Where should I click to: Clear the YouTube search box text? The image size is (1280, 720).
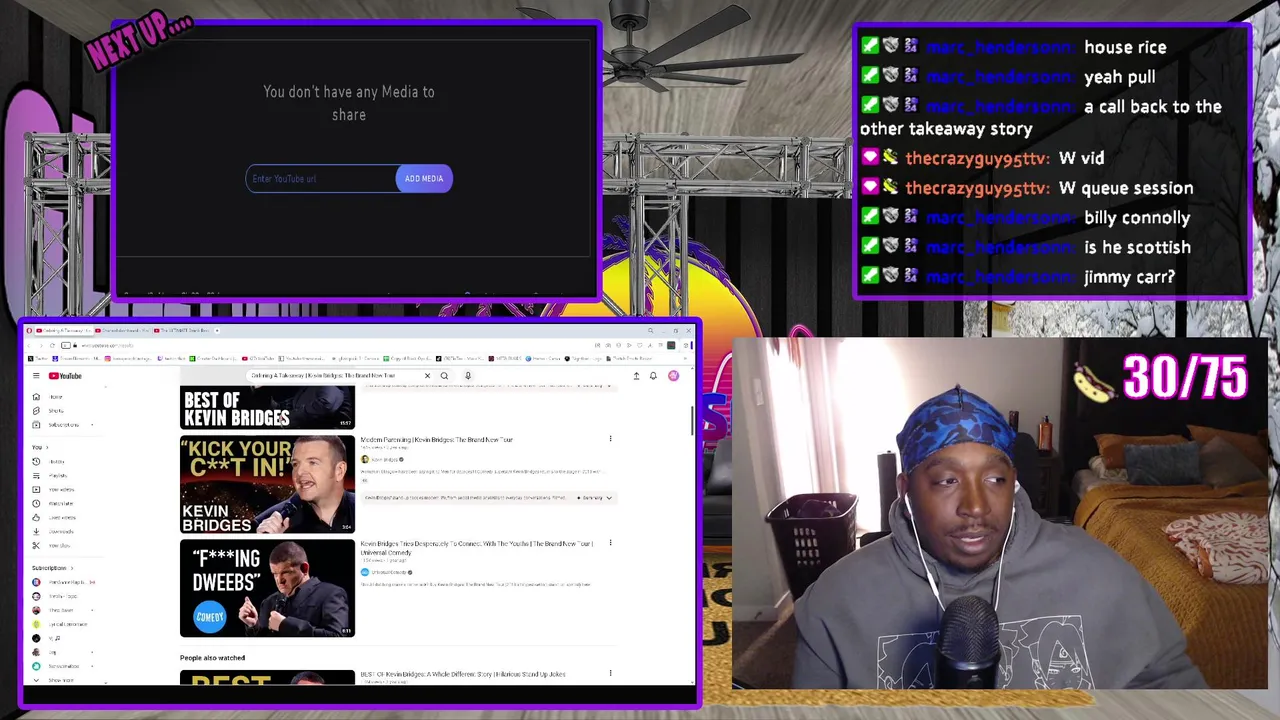click(427, 376)
